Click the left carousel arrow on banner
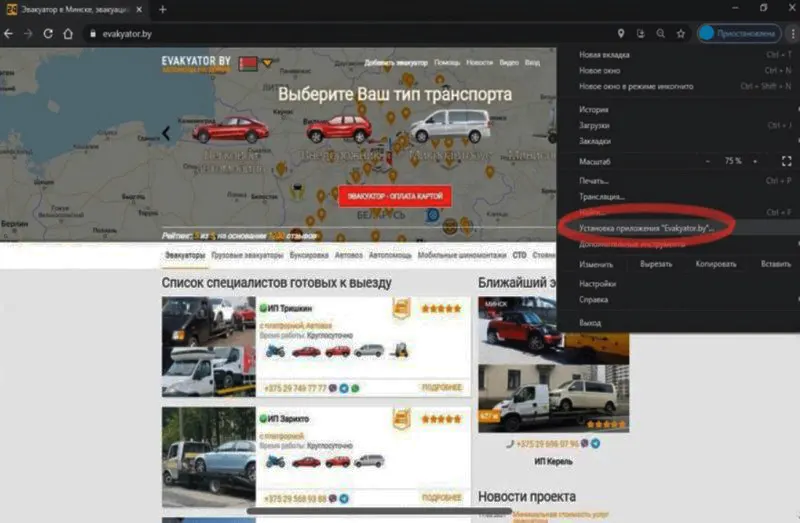The height and width of the screenshot is (523, 800). click(166, 132)
